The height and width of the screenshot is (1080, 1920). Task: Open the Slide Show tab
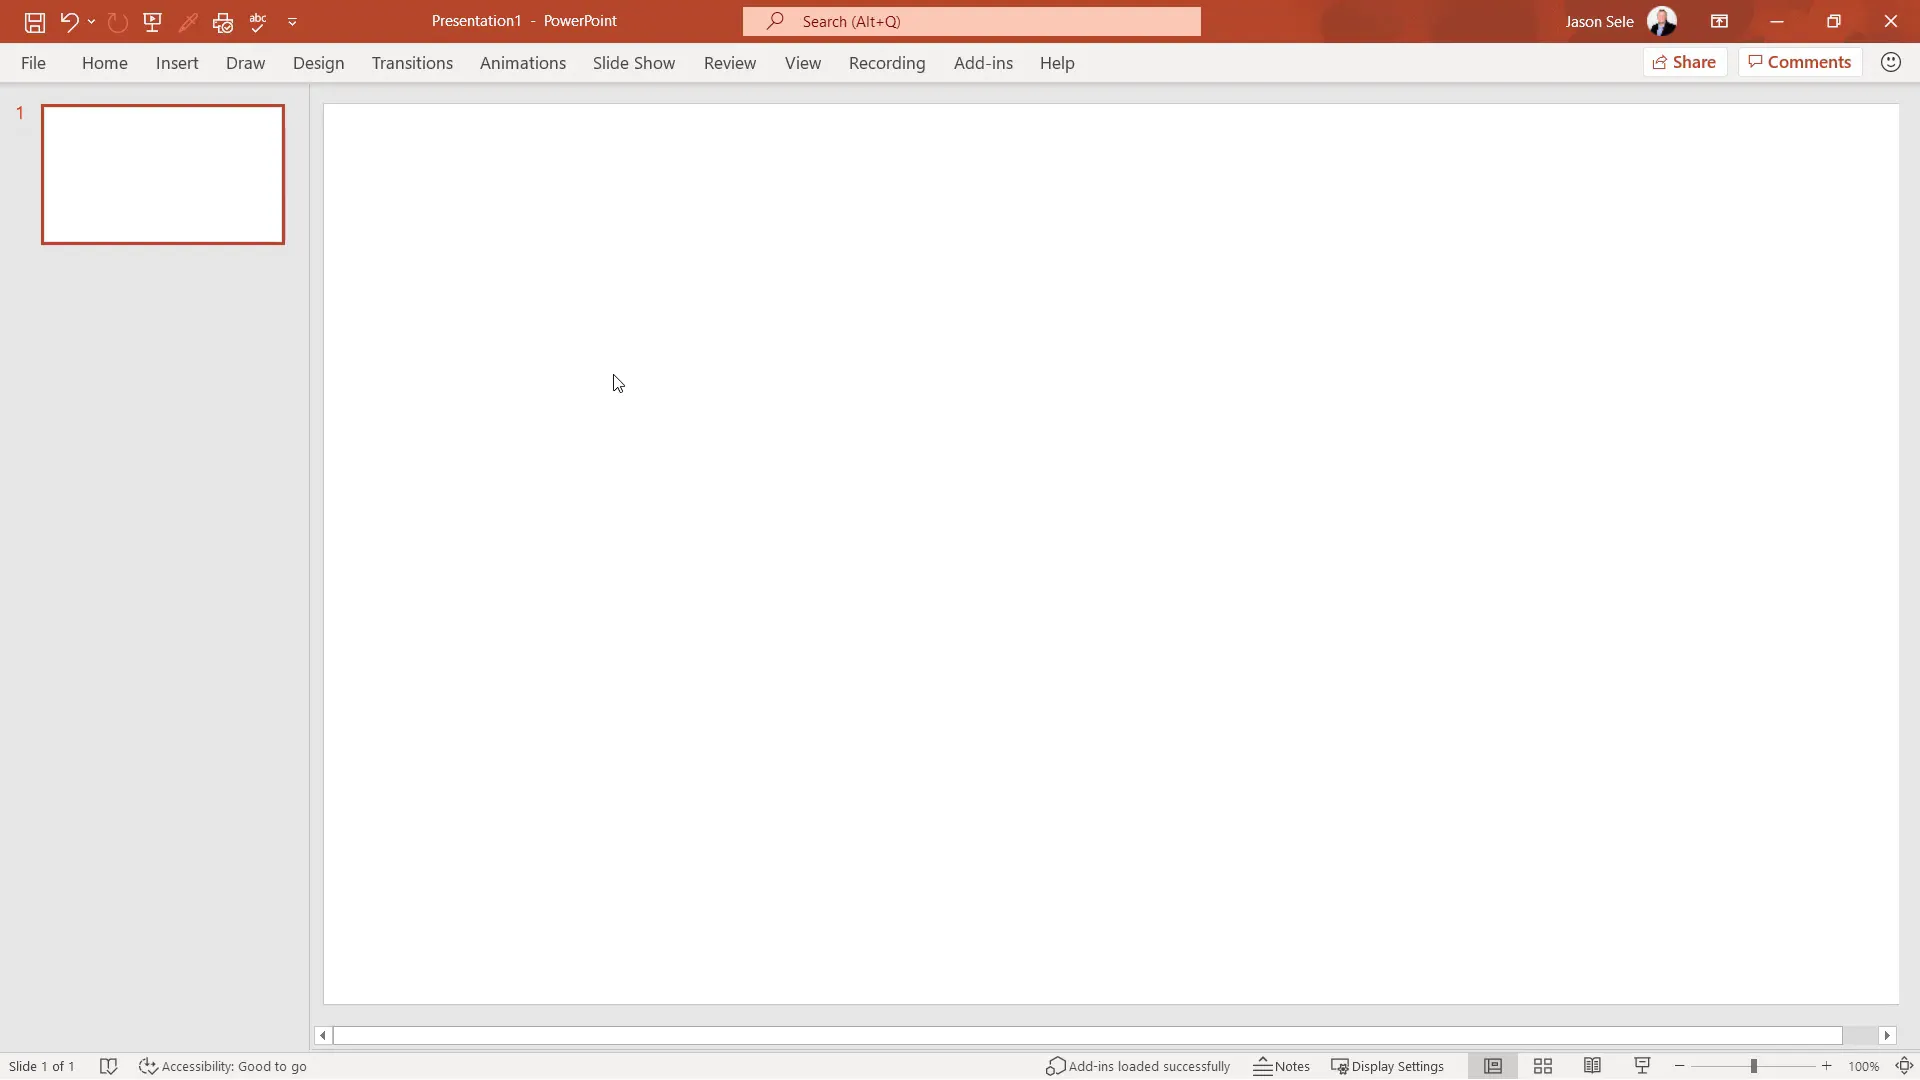pyautogui.click(x=634, y=63)
